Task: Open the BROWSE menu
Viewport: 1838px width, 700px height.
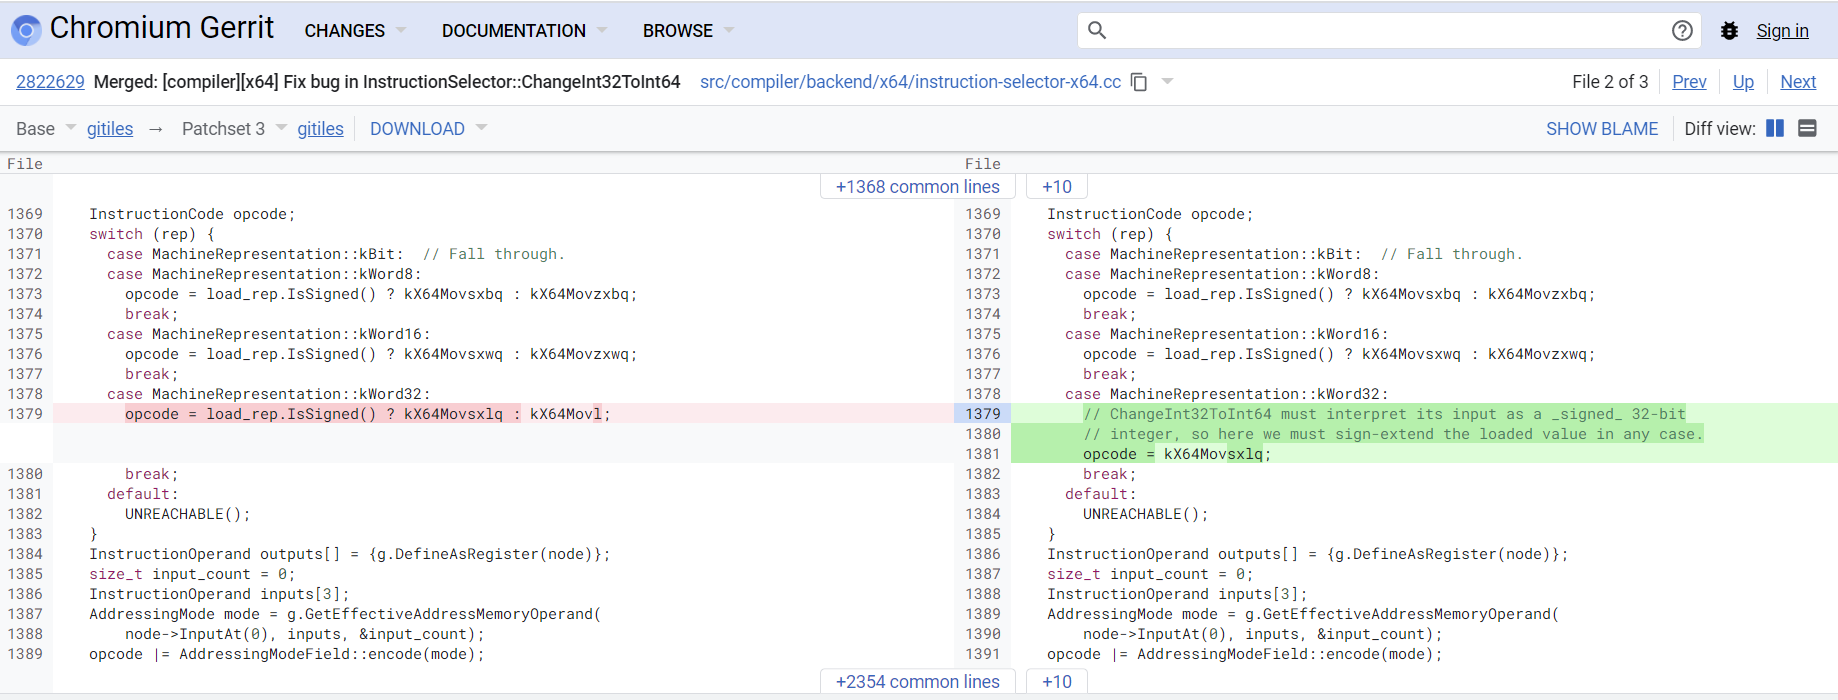Action: click(x=688, y=31)
